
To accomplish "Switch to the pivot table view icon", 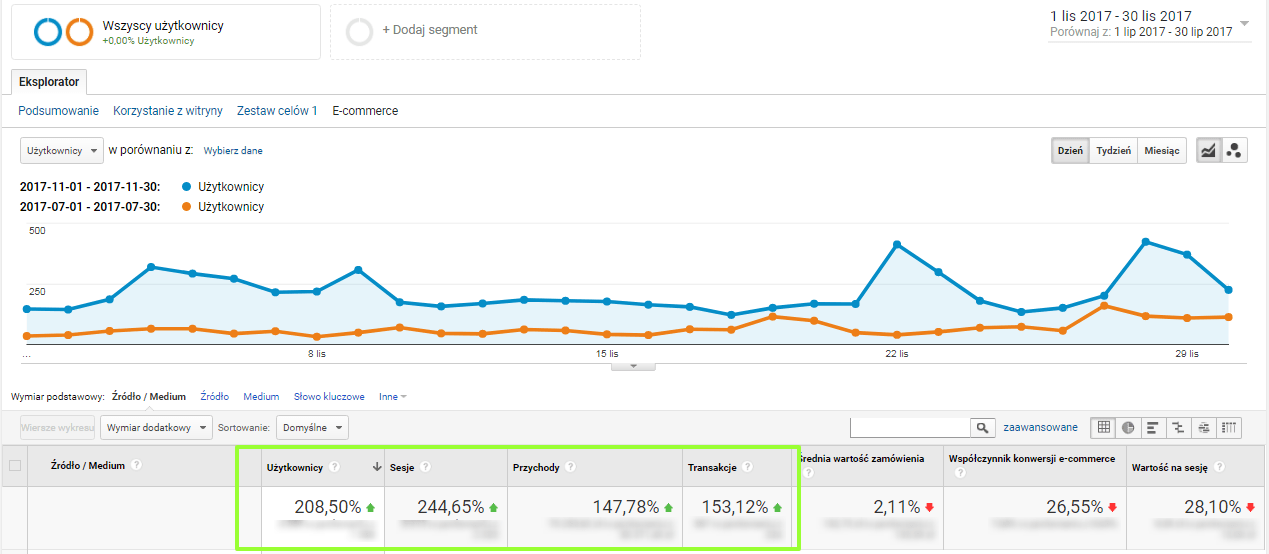I will point(1228,428).
